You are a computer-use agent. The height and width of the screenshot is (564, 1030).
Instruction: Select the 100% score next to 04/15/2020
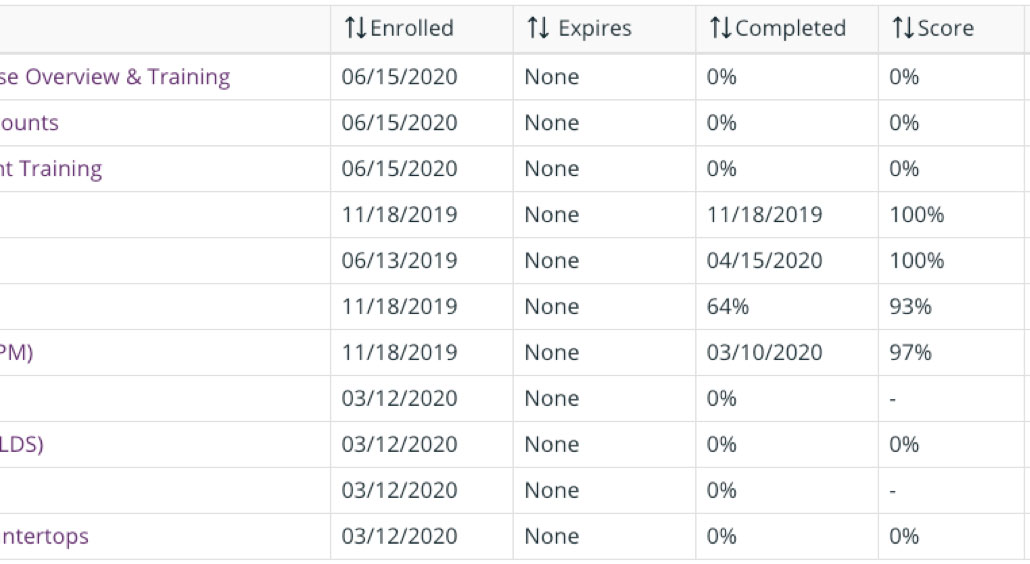916,261
